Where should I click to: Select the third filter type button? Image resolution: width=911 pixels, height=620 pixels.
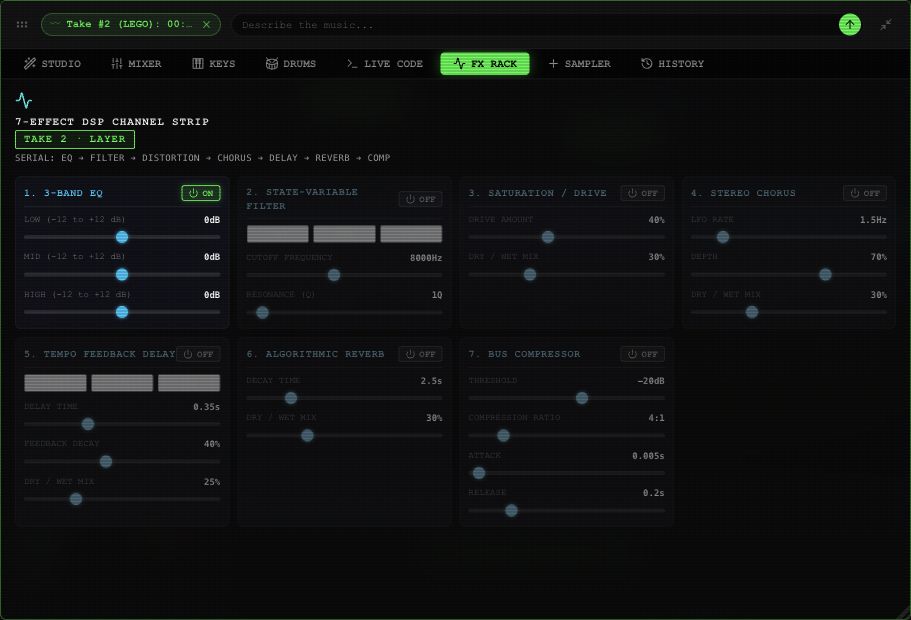click(x=411, y=234)
